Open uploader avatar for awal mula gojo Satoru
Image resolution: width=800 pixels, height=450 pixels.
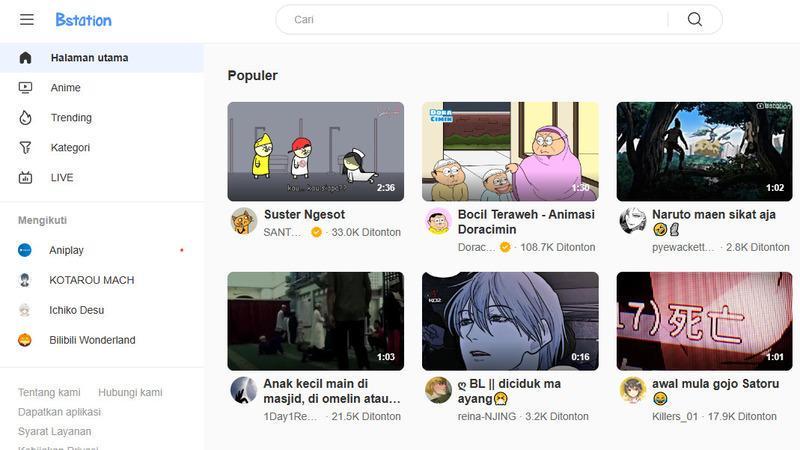pos(633,390)
